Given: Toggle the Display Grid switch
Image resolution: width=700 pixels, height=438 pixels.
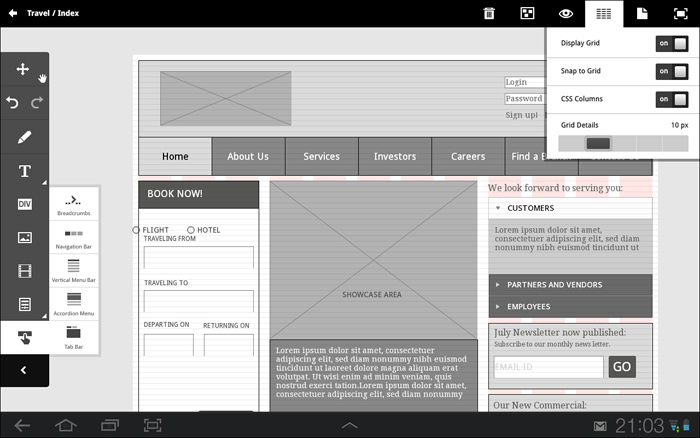Looking at the screenshot, I should (x=671, y=43).
